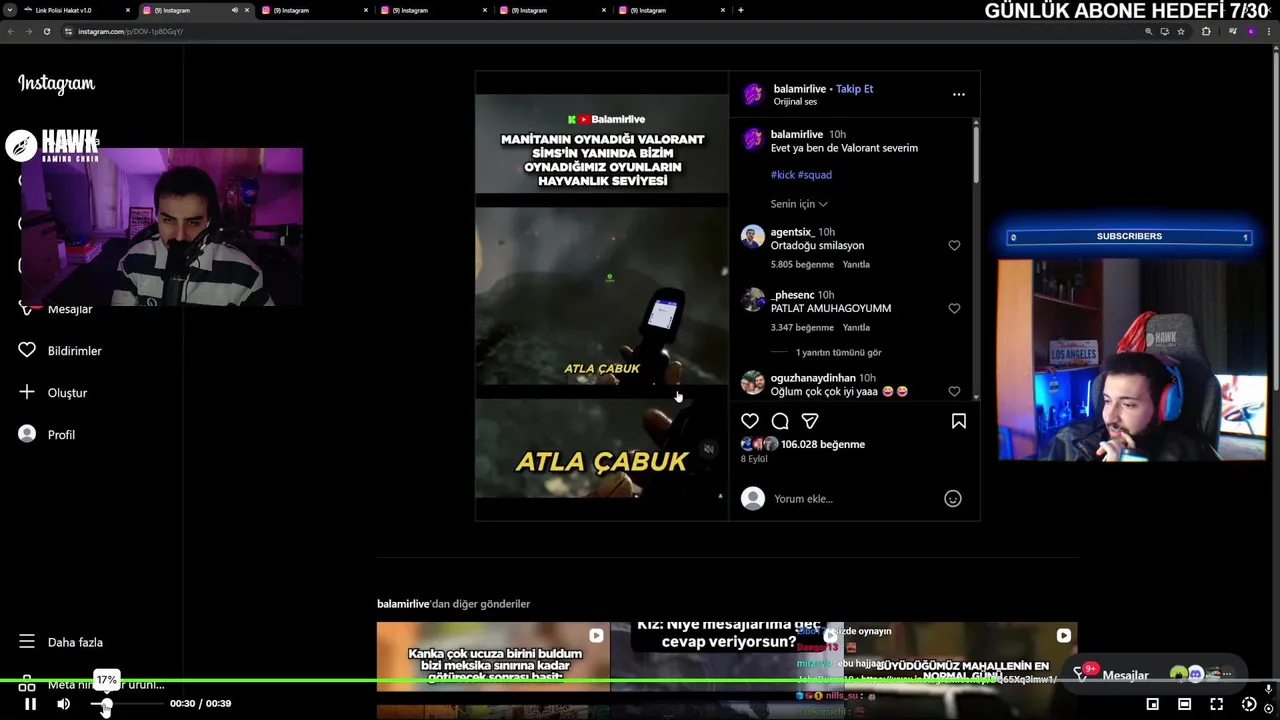This screenshot has height=720, width=1280.
Task: Click the Yorum ekle comment input field
Action: point(853,498)
